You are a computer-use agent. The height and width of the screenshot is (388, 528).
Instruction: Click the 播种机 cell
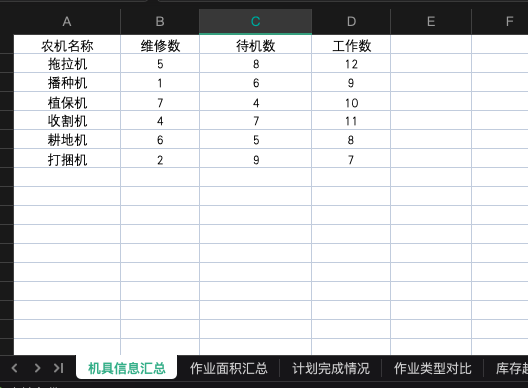click(67, 83)
